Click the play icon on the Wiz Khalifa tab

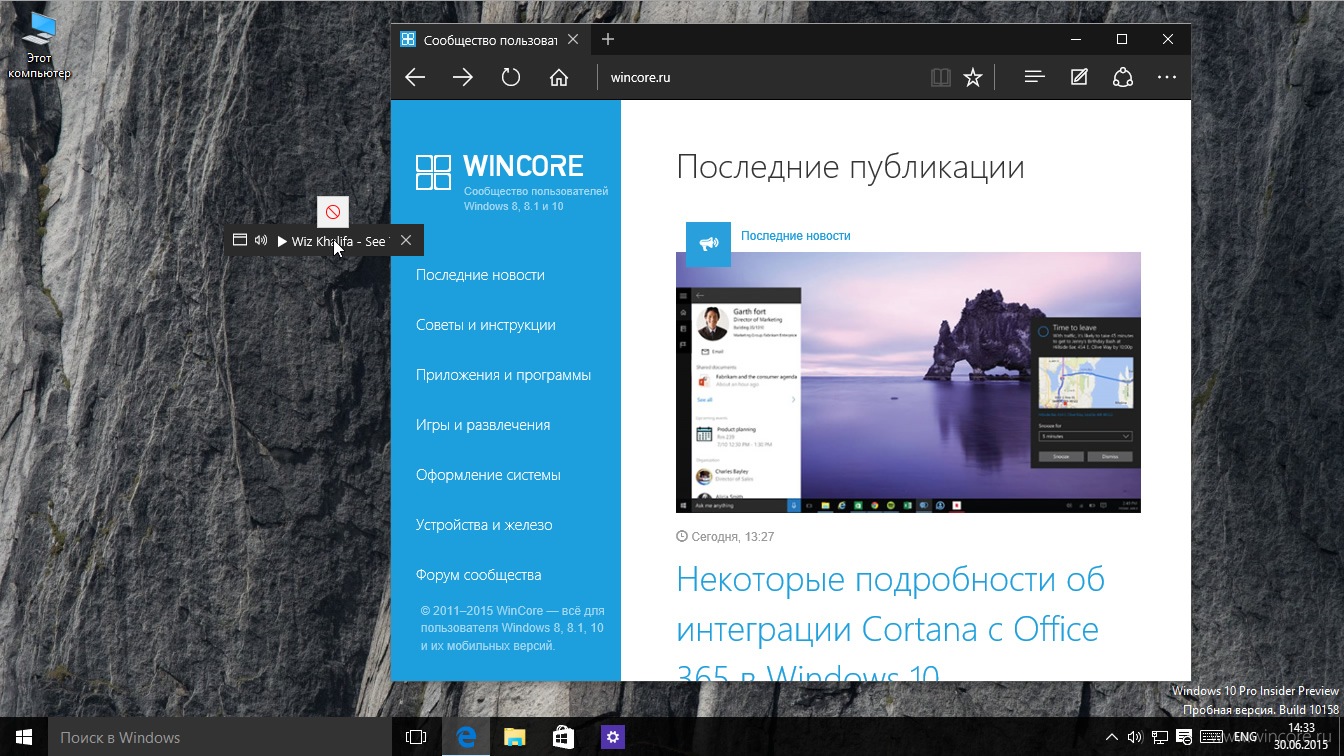[282, 241]
